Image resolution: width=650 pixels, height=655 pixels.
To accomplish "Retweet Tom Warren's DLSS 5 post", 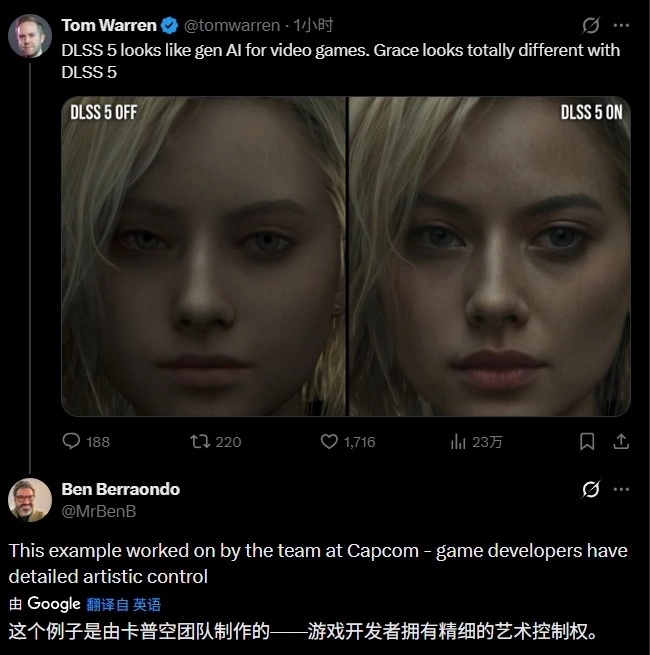I will [x=216, y=442].
